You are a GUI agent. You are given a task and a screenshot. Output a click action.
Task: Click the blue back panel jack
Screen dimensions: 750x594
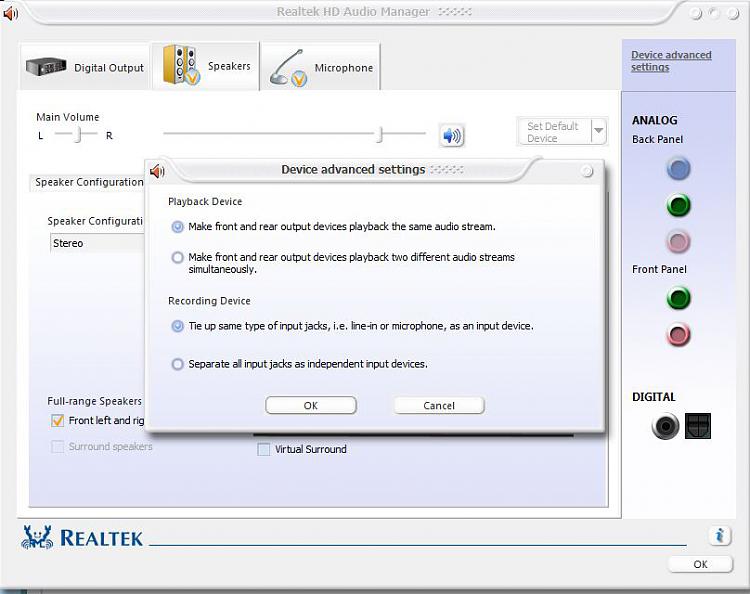[678, 168]
